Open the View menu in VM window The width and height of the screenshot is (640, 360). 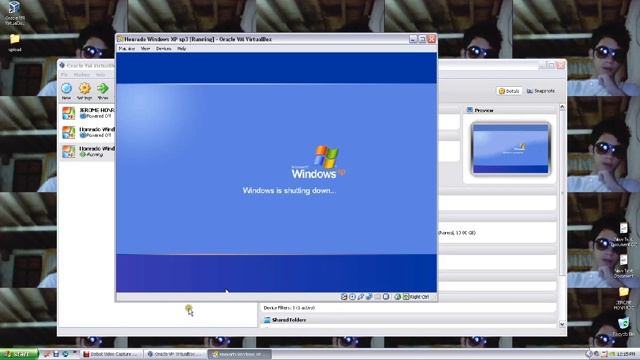(145, 49)
